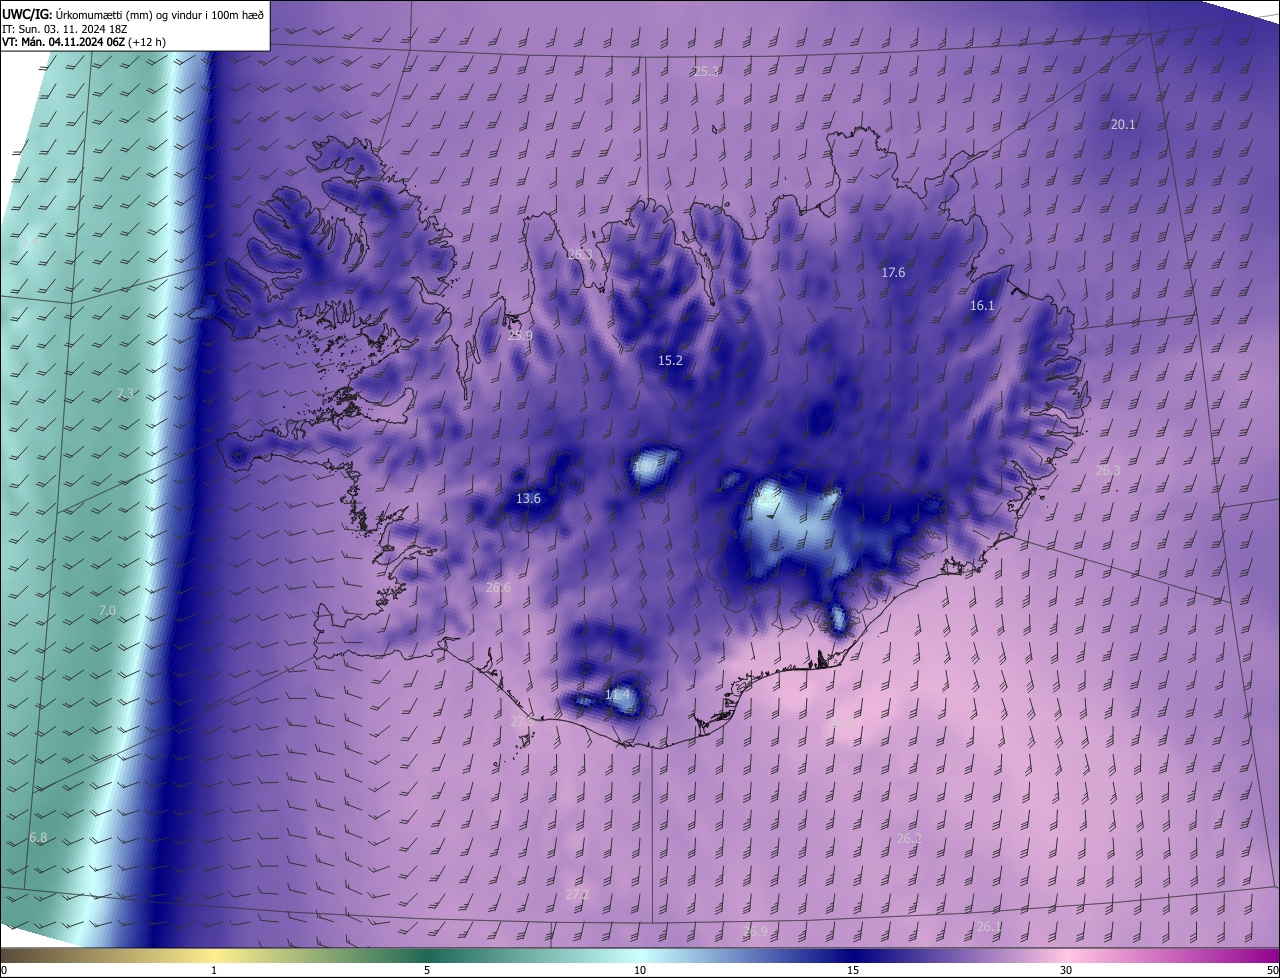This screenshot has height=978, width=1280.
Task: Click the 6.8 value label
Action: (x=38, y=838)
